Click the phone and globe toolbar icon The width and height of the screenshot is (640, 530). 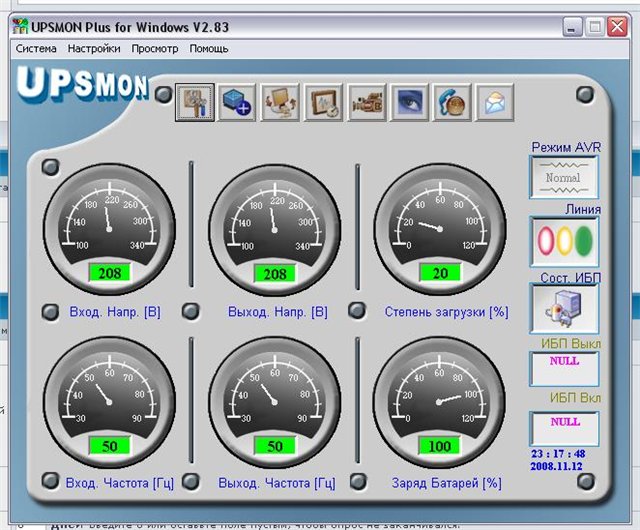coord(453,102)
